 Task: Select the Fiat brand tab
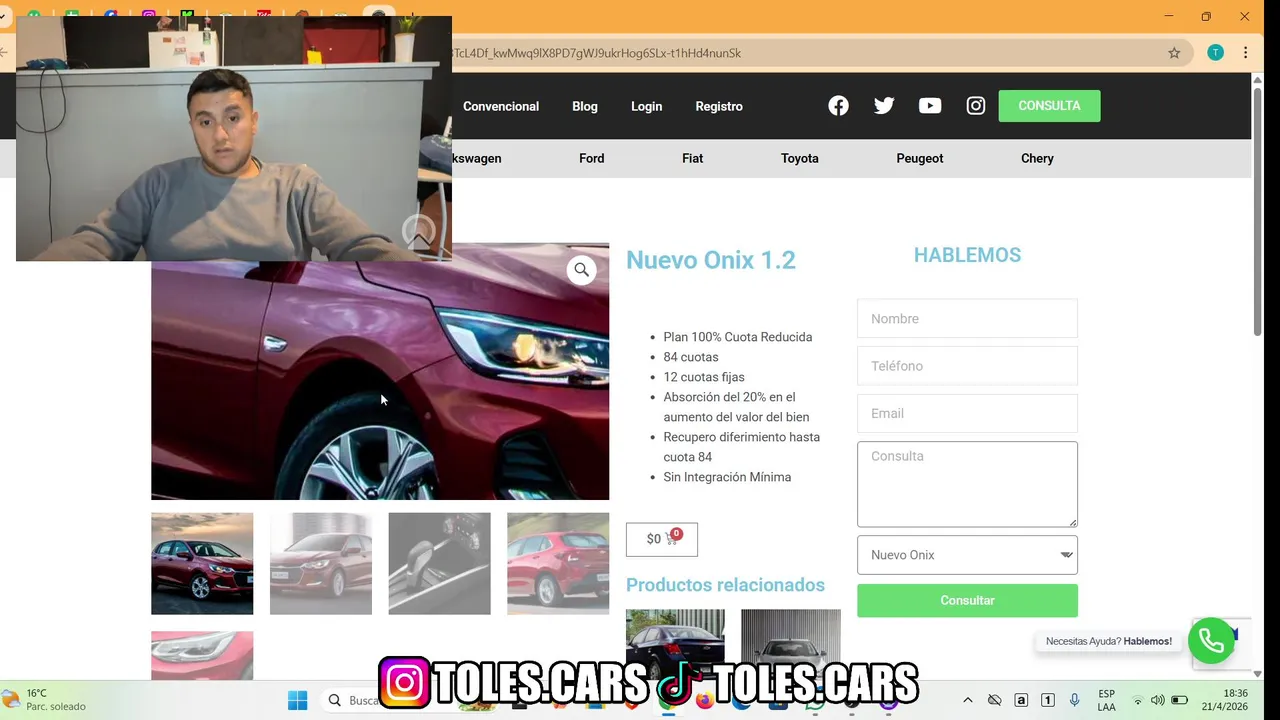pyautogui.click(x=693, y=158)
